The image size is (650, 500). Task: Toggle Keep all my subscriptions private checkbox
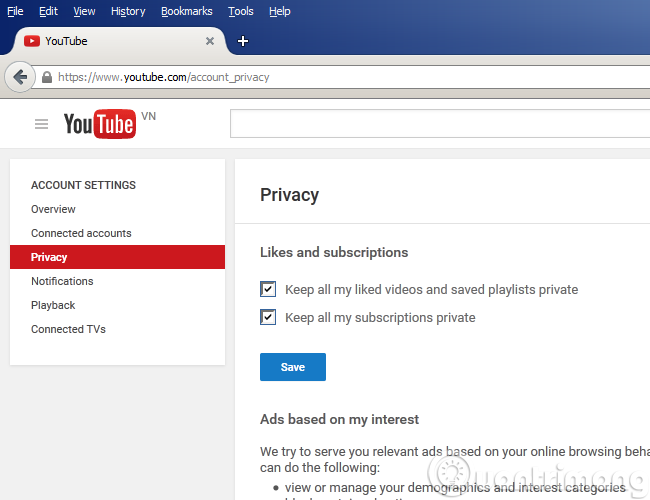[268, 317]
